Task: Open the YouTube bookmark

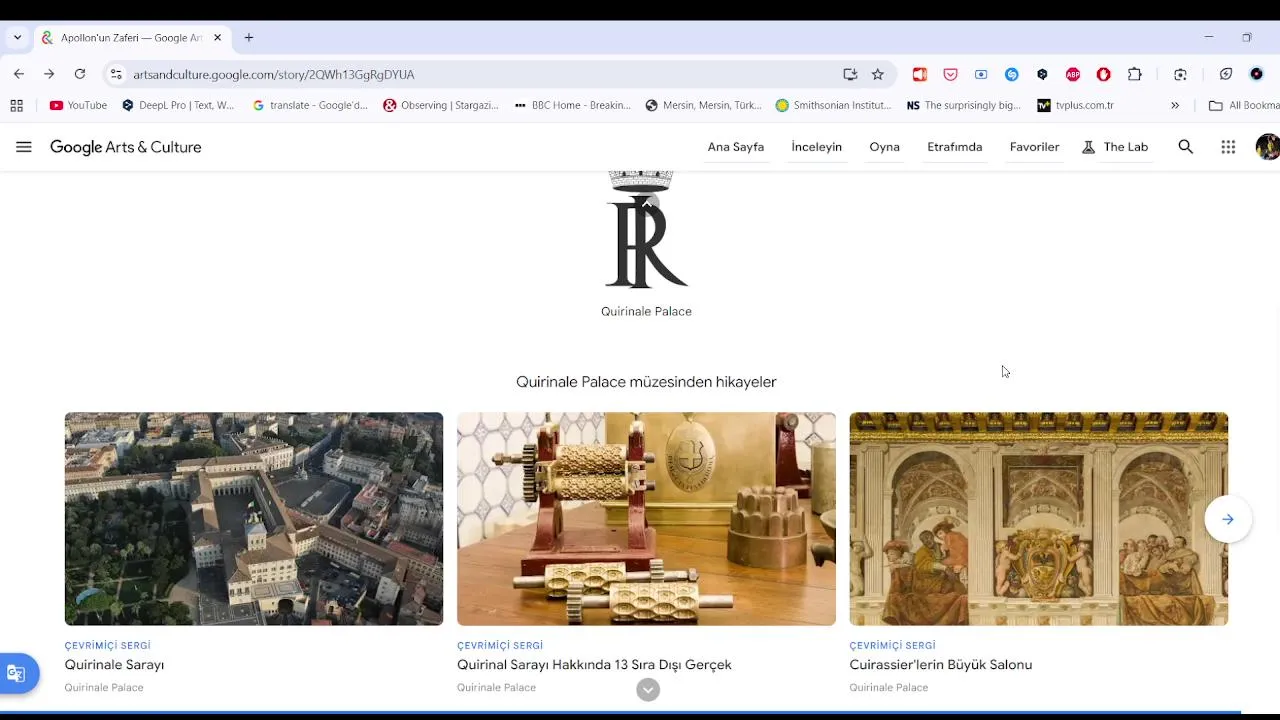Action: point(78,105)
